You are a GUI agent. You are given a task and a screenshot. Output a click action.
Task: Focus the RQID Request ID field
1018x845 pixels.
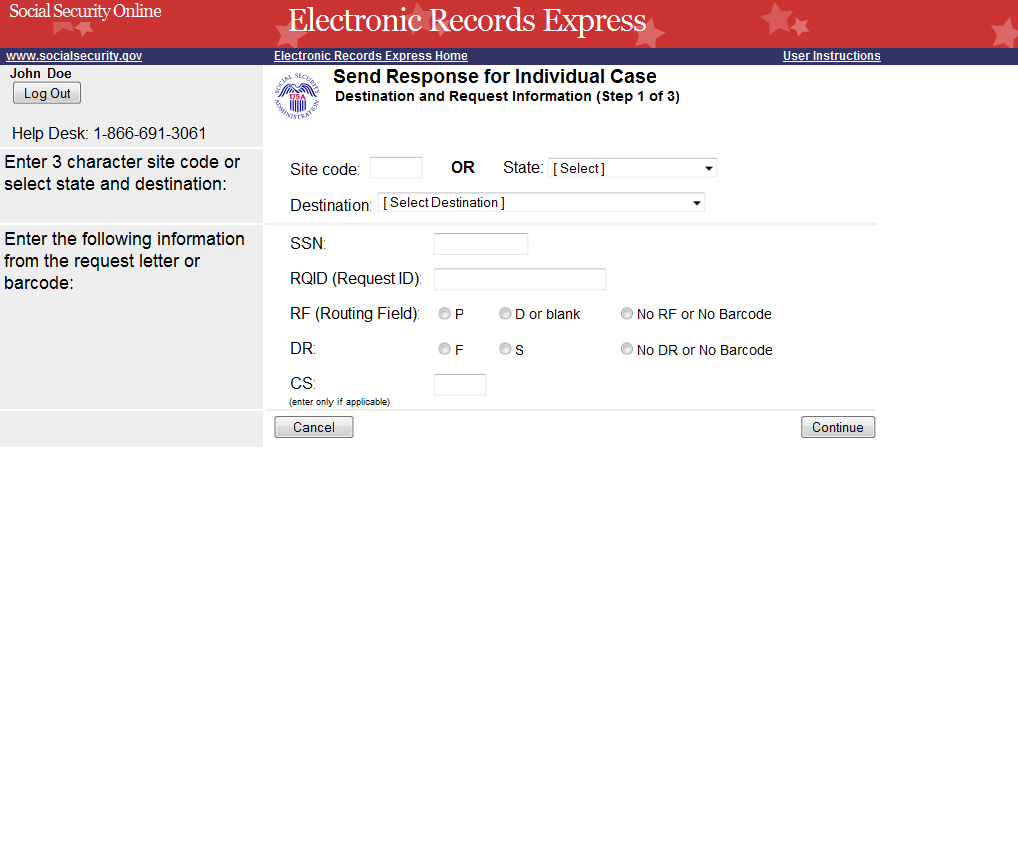(x=520, y=279)
